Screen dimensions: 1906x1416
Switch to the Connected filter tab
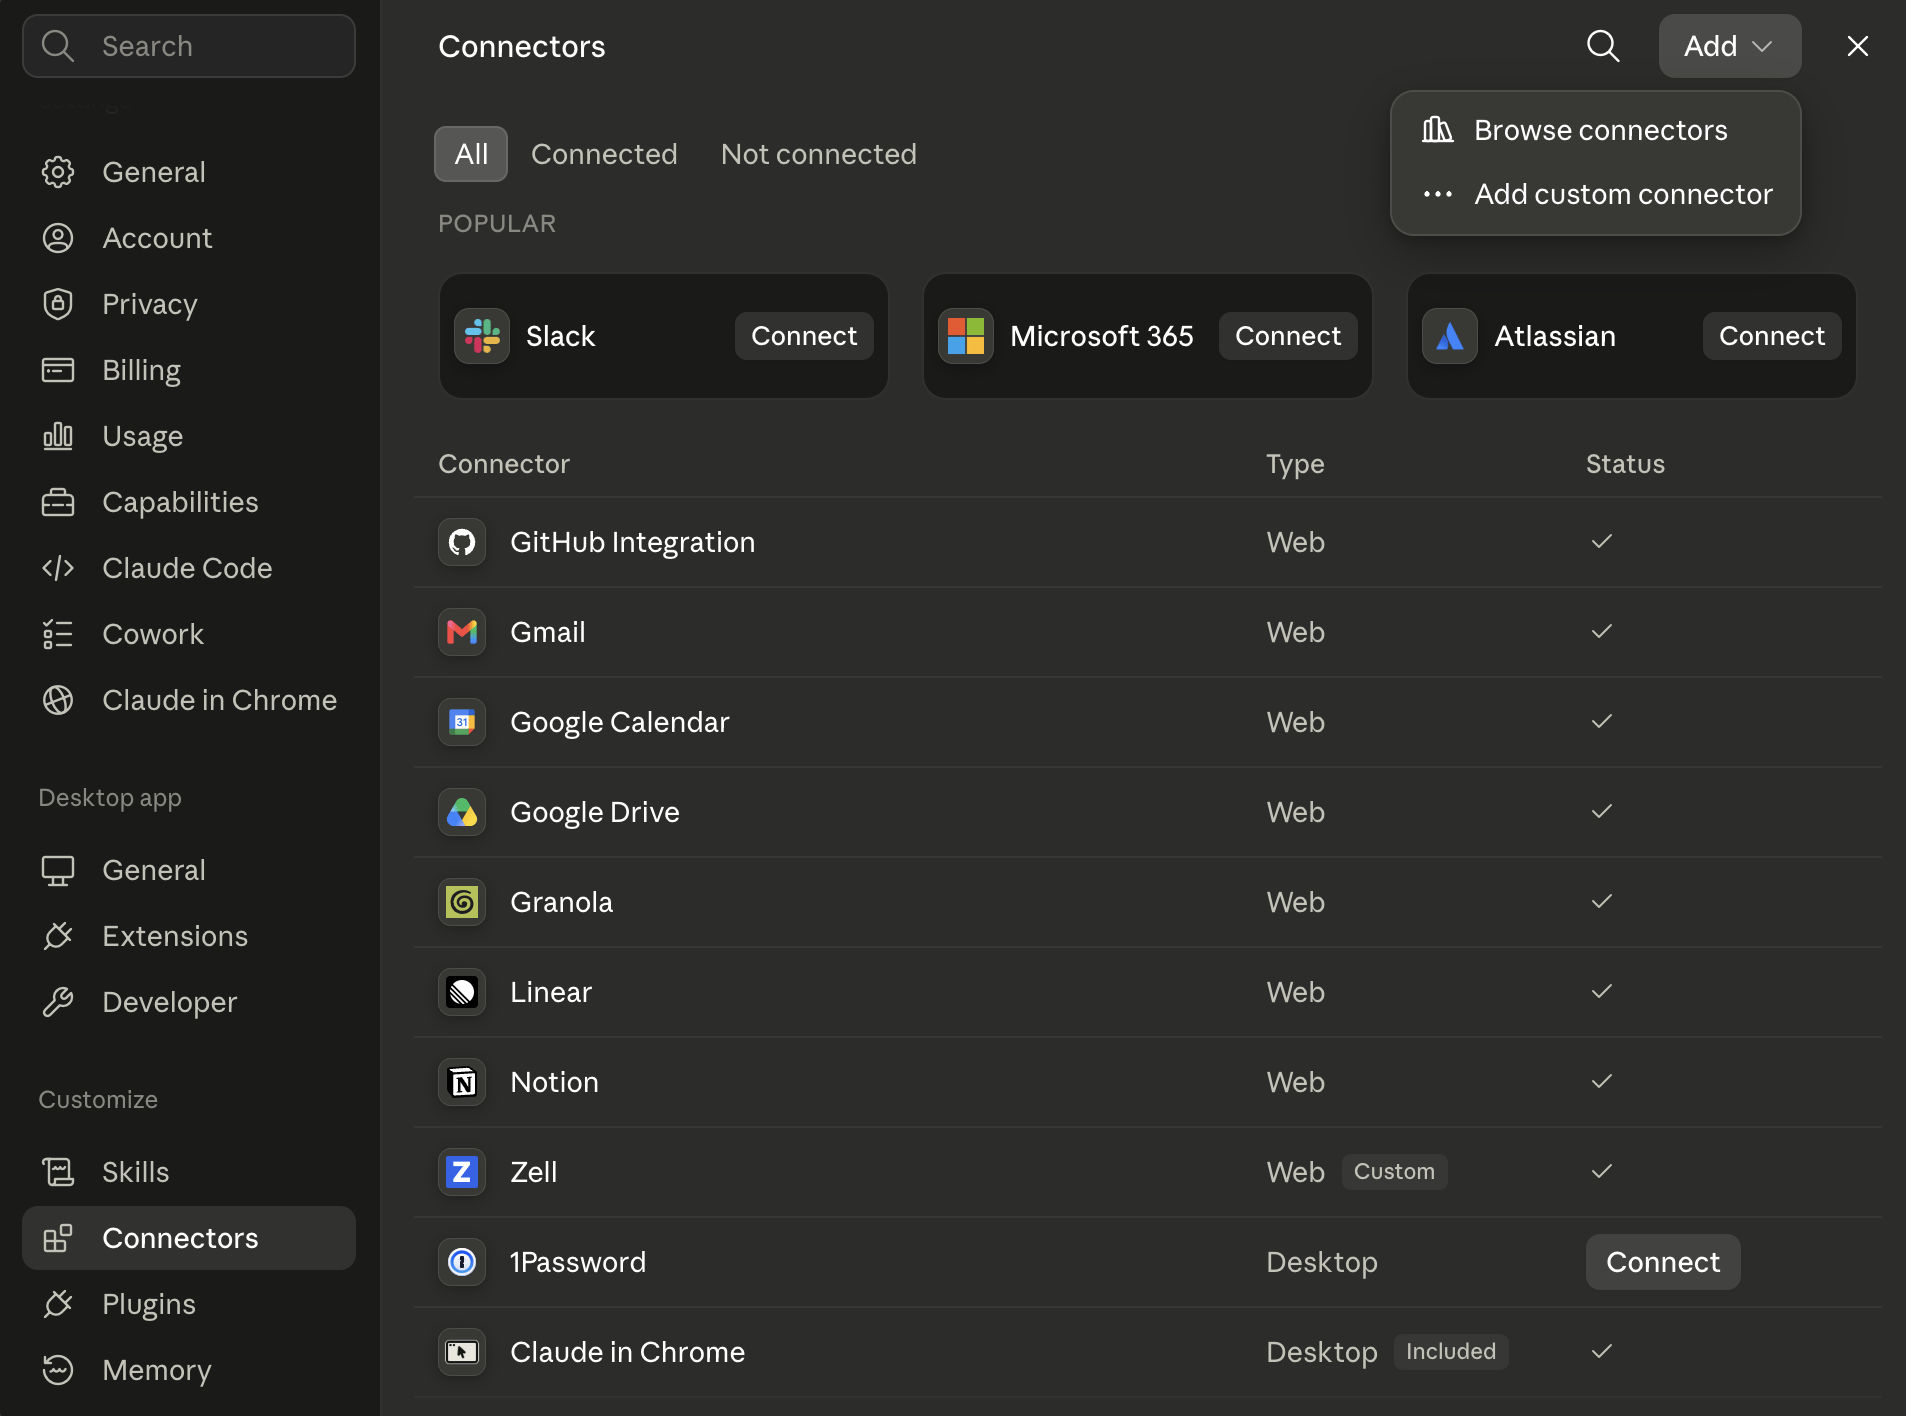[x=604, y=154]
